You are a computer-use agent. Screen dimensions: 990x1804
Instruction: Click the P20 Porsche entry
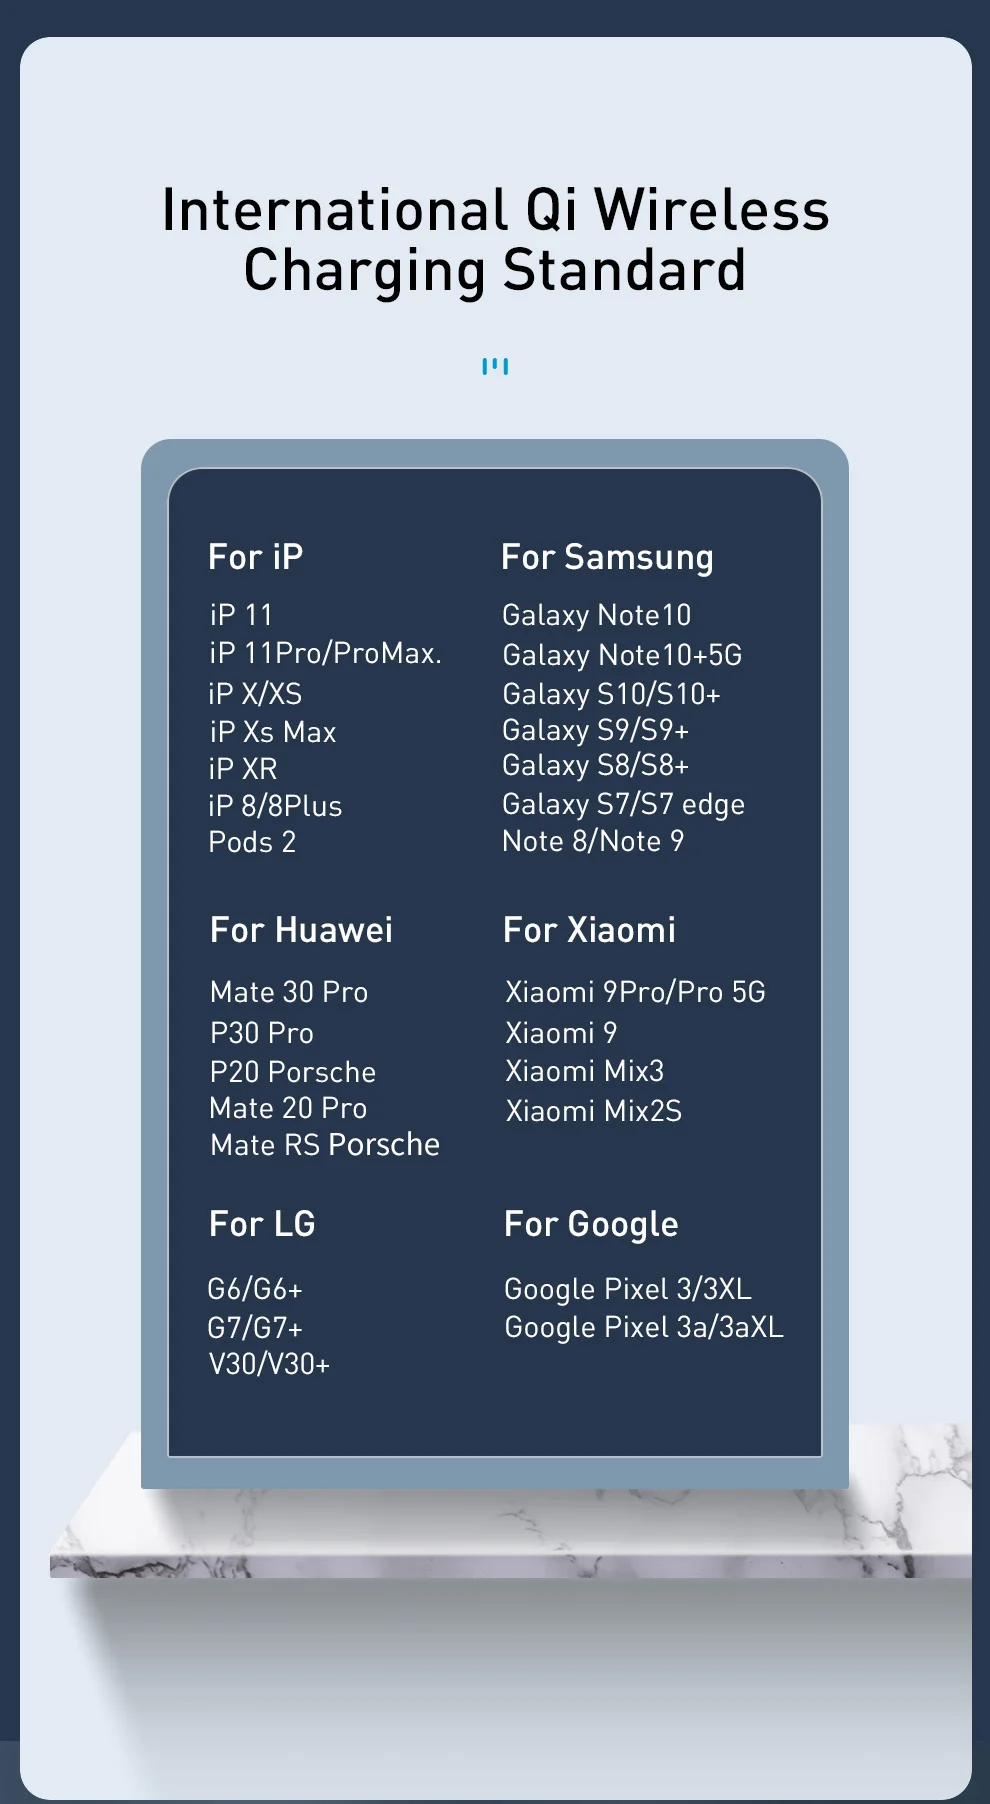tap(293, 1072)
